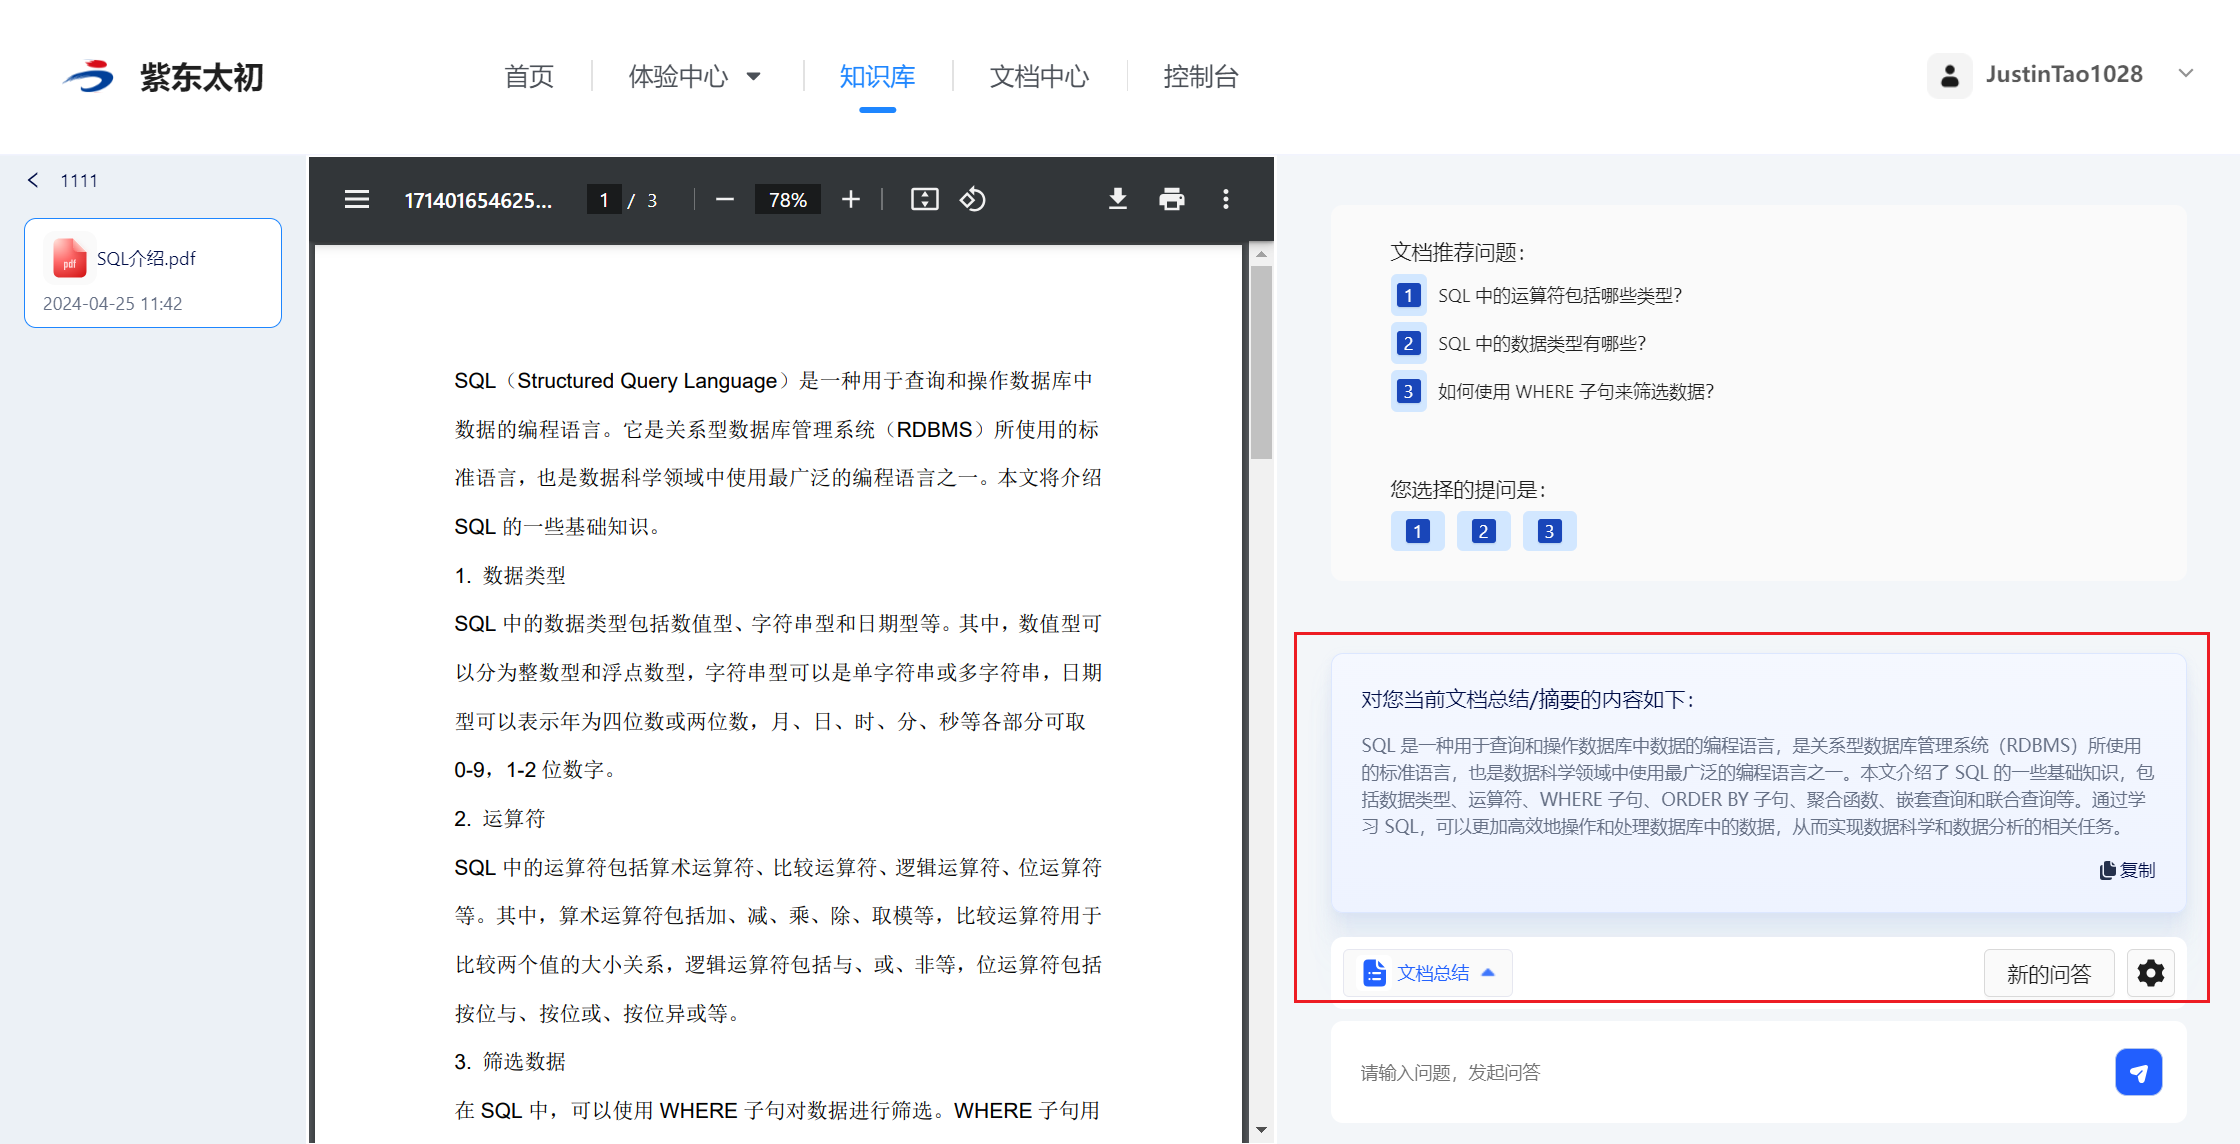This screenshot has width=2240, height=1144.
Task: Rotate the PDF counterclockwise
Action: coord(973,200)
